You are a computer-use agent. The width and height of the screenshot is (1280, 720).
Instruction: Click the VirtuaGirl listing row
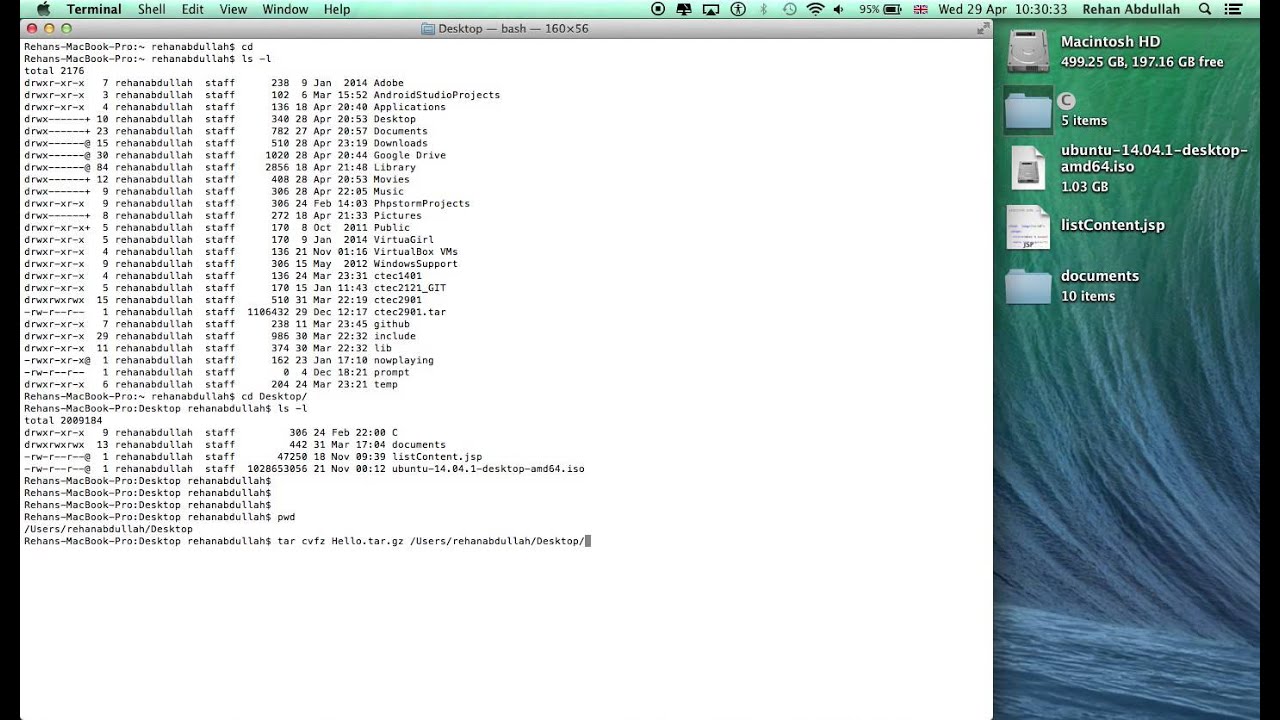pos(229,240)
